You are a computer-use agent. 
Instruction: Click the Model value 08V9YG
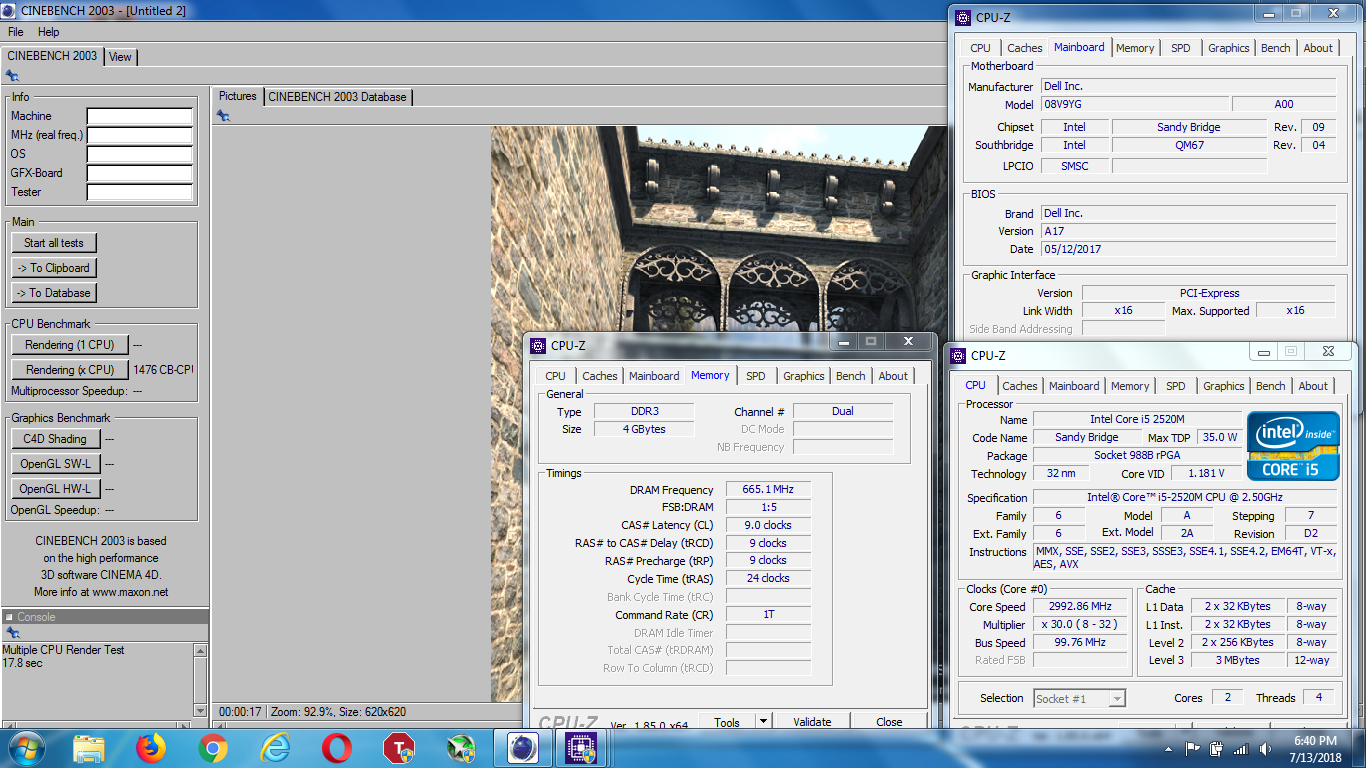1134,104
